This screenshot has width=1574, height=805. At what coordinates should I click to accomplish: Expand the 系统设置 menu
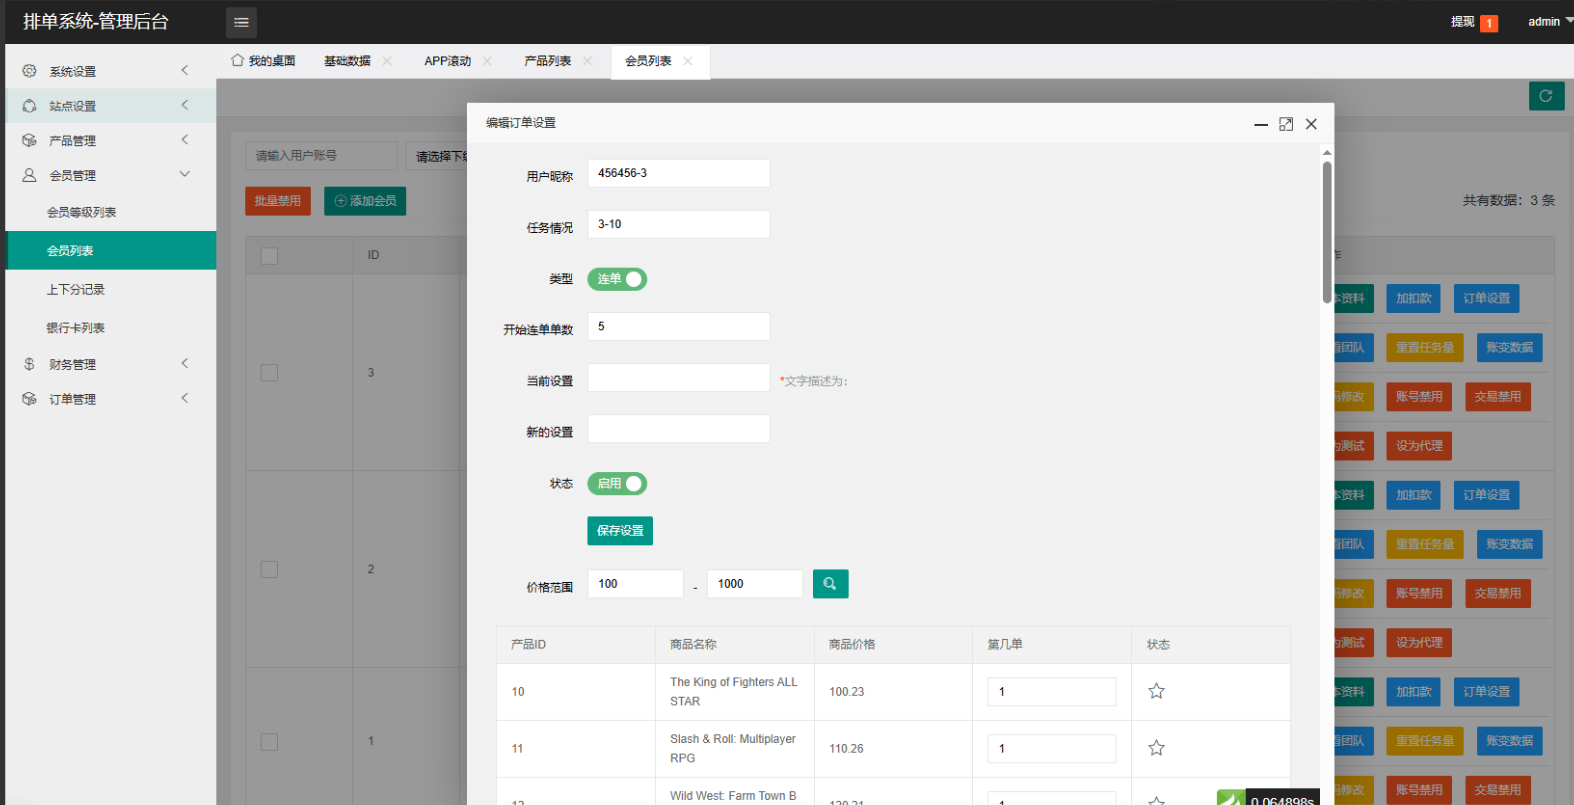coord(185,70)
